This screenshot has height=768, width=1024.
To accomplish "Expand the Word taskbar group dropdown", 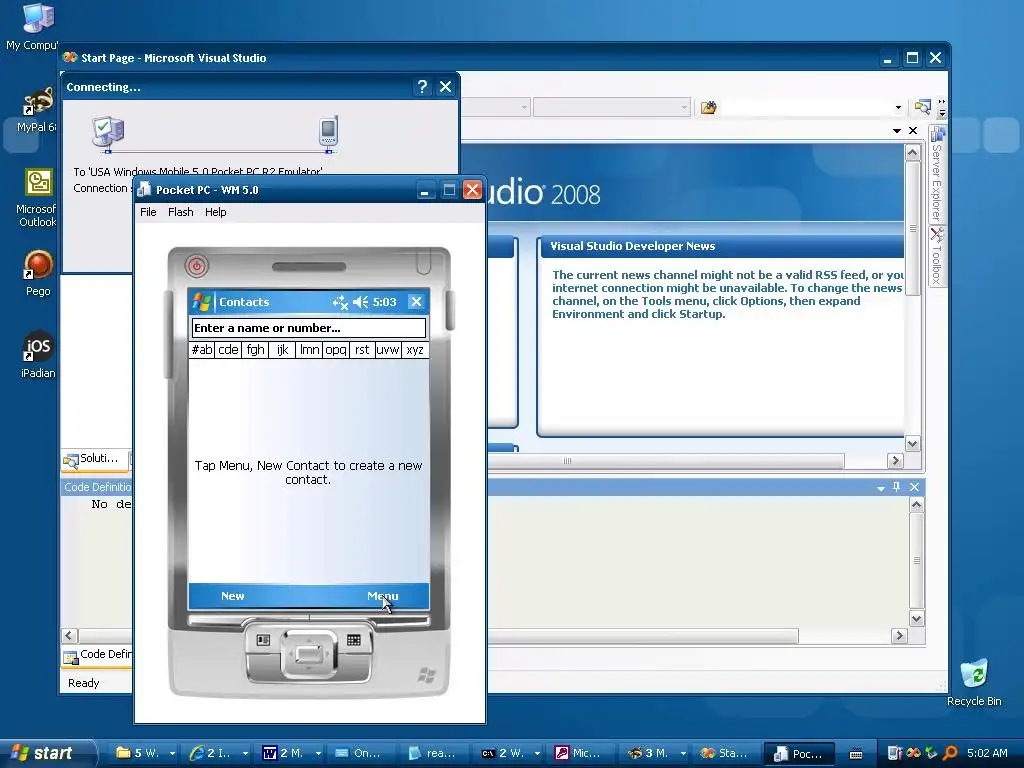I will pos(318,754).
